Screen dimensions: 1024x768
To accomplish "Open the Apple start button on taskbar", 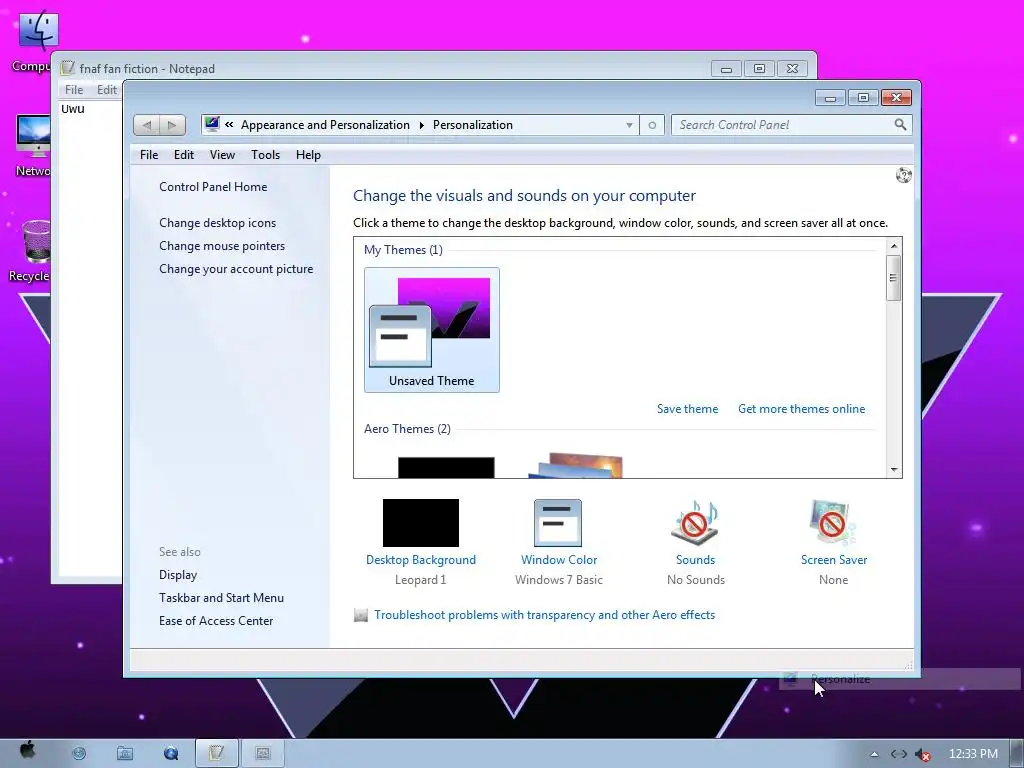I will [x=27, y=750].
